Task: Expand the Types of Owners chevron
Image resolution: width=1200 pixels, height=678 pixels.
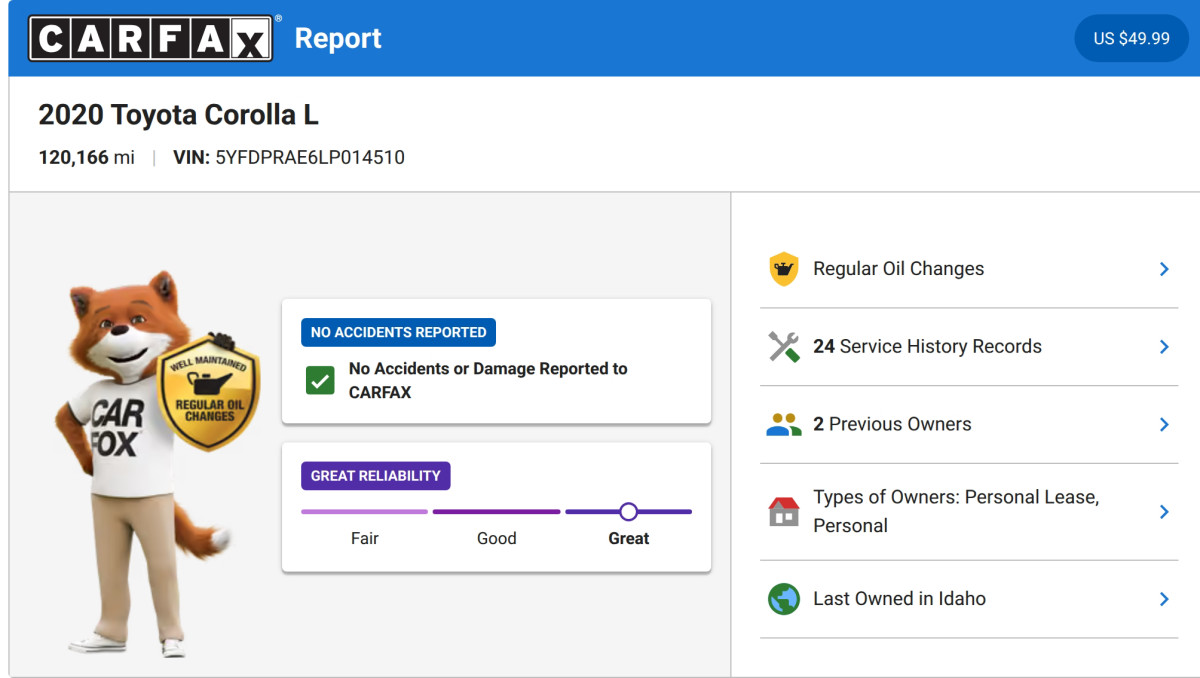Action: coord(1164,512)
